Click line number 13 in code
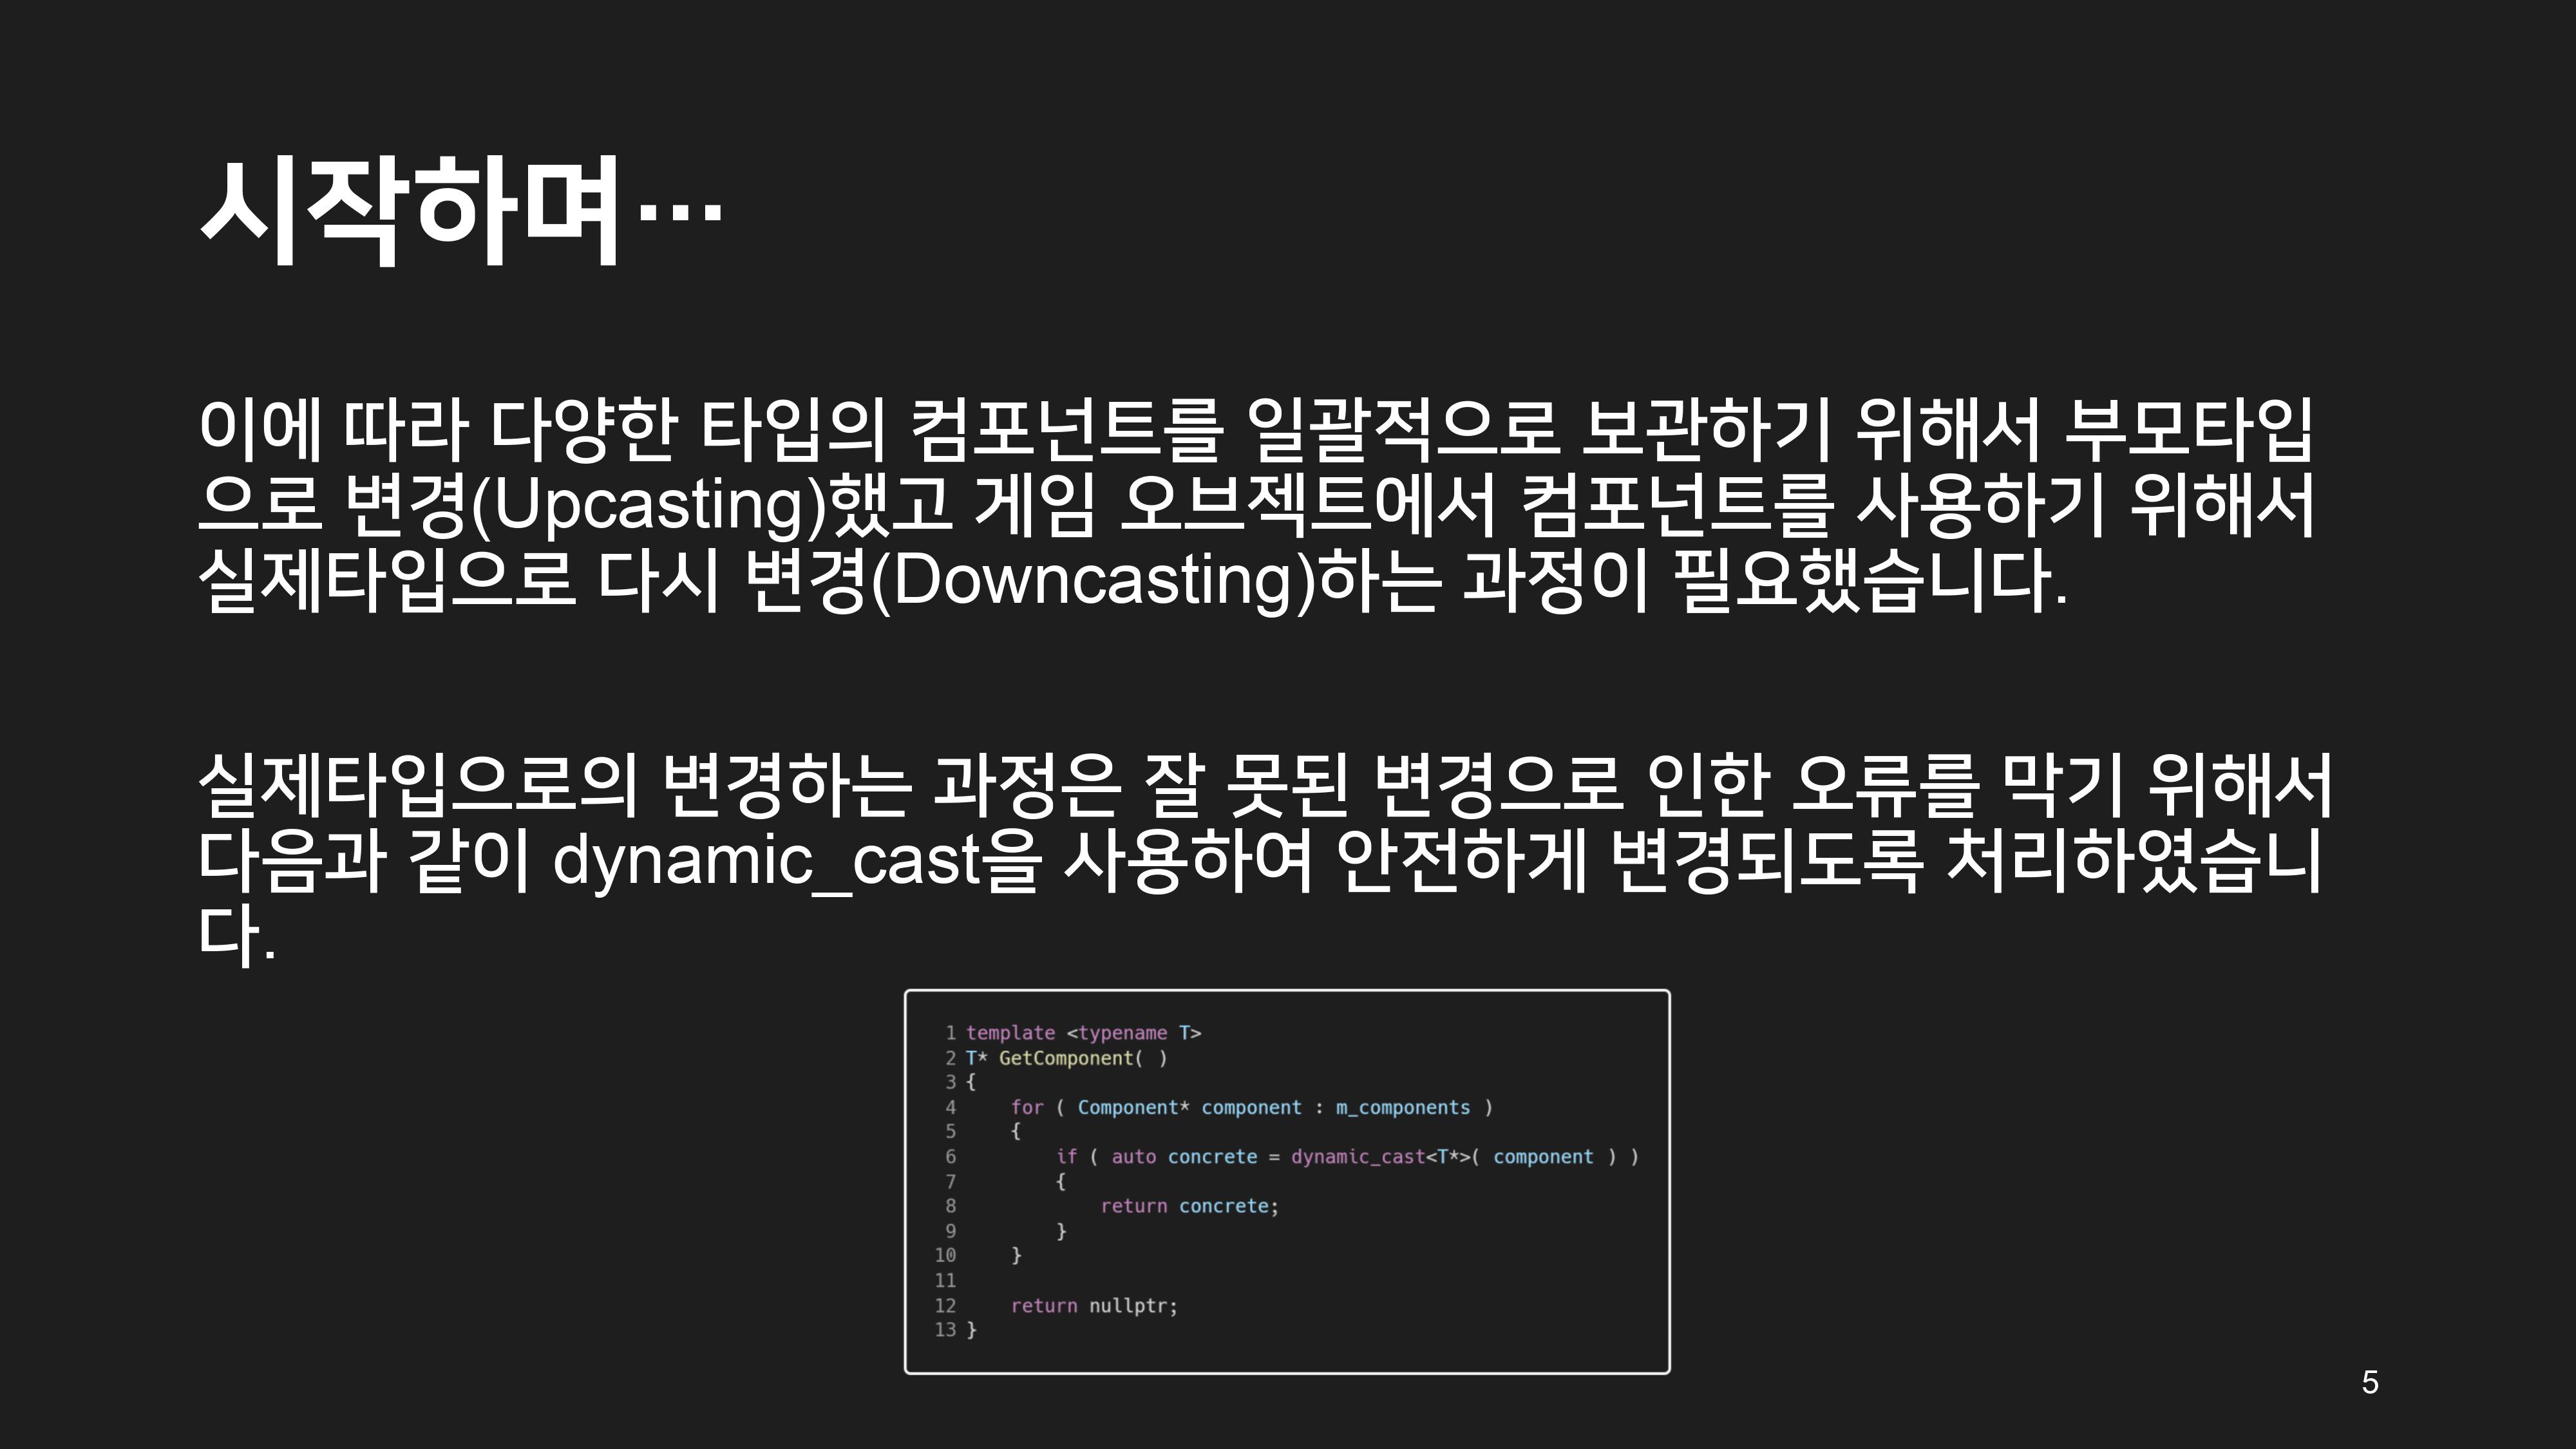The width and height of the screenshot is (2576, 1449). 945,1330
